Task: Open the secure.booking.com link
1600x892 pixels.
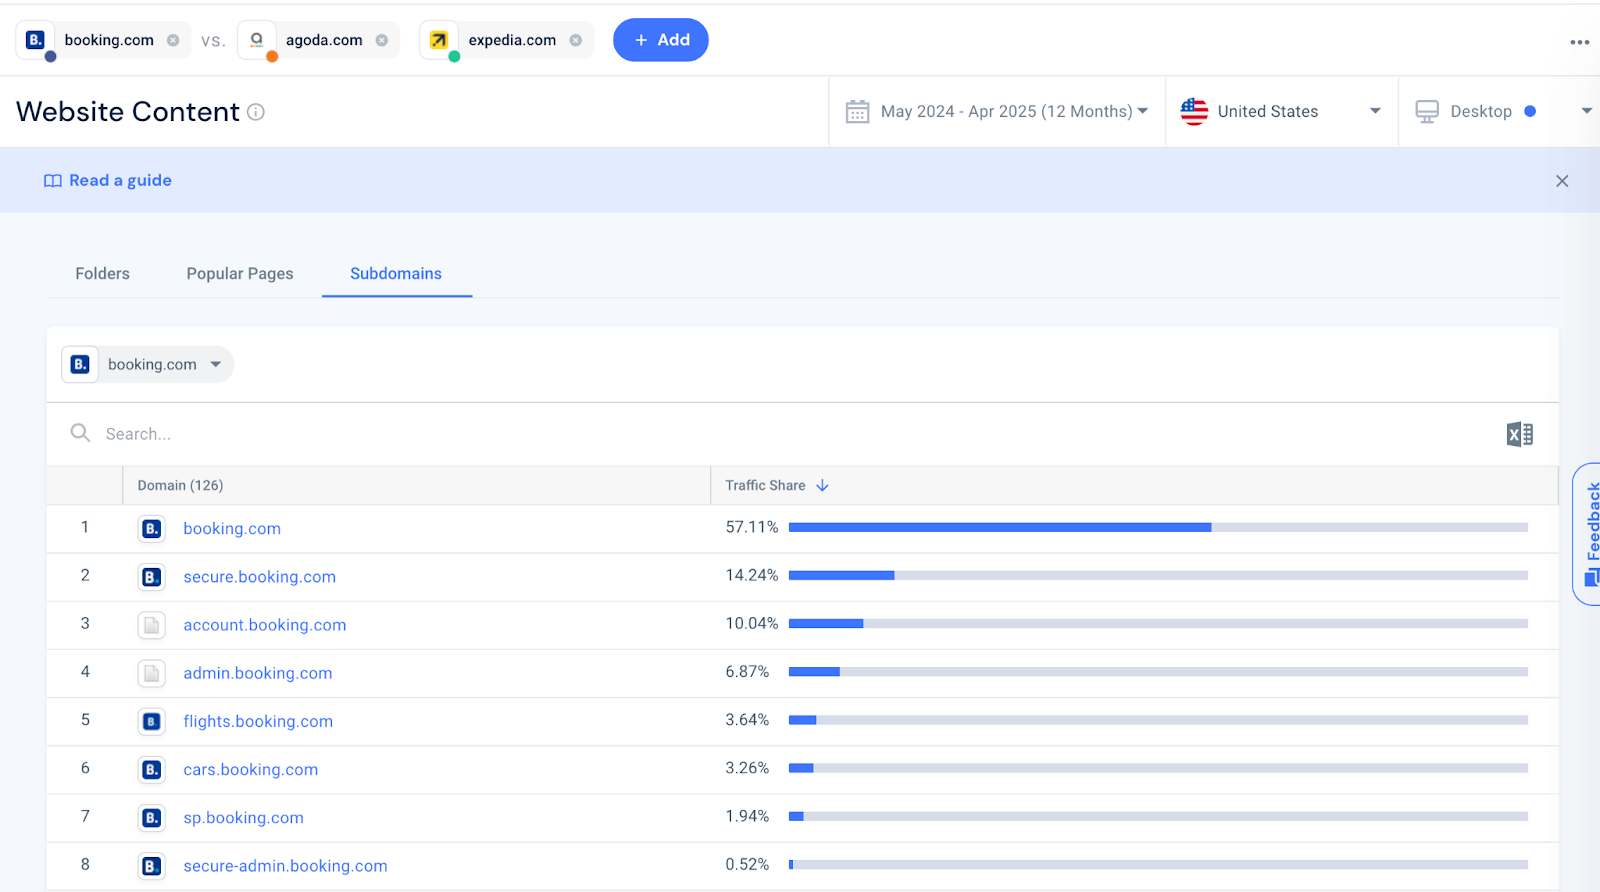Action: (259, 576)
